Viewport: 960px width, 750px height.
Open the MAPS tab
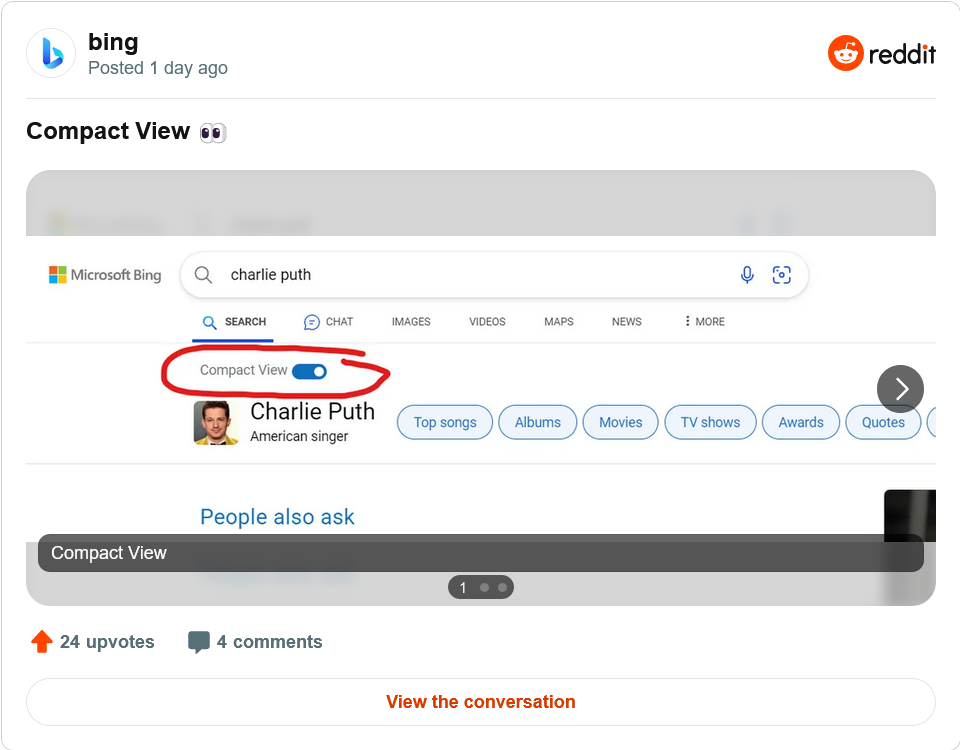coord(559,321)
